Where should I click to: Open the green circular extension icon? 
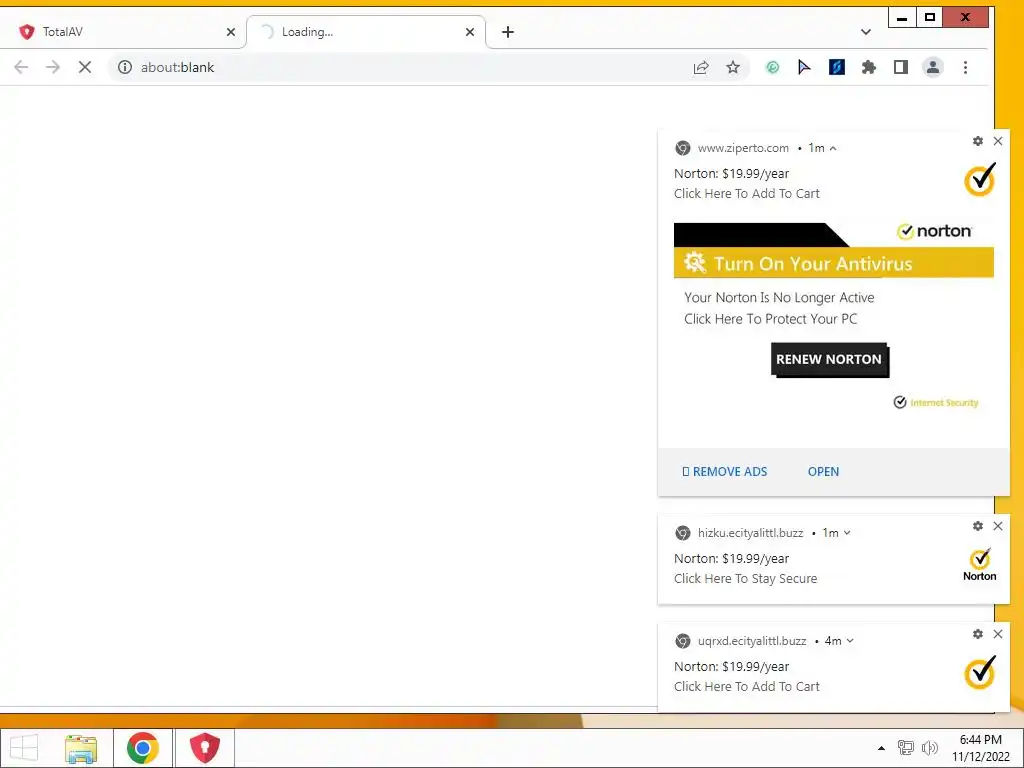pyautogui.click(x=773, y=67)
